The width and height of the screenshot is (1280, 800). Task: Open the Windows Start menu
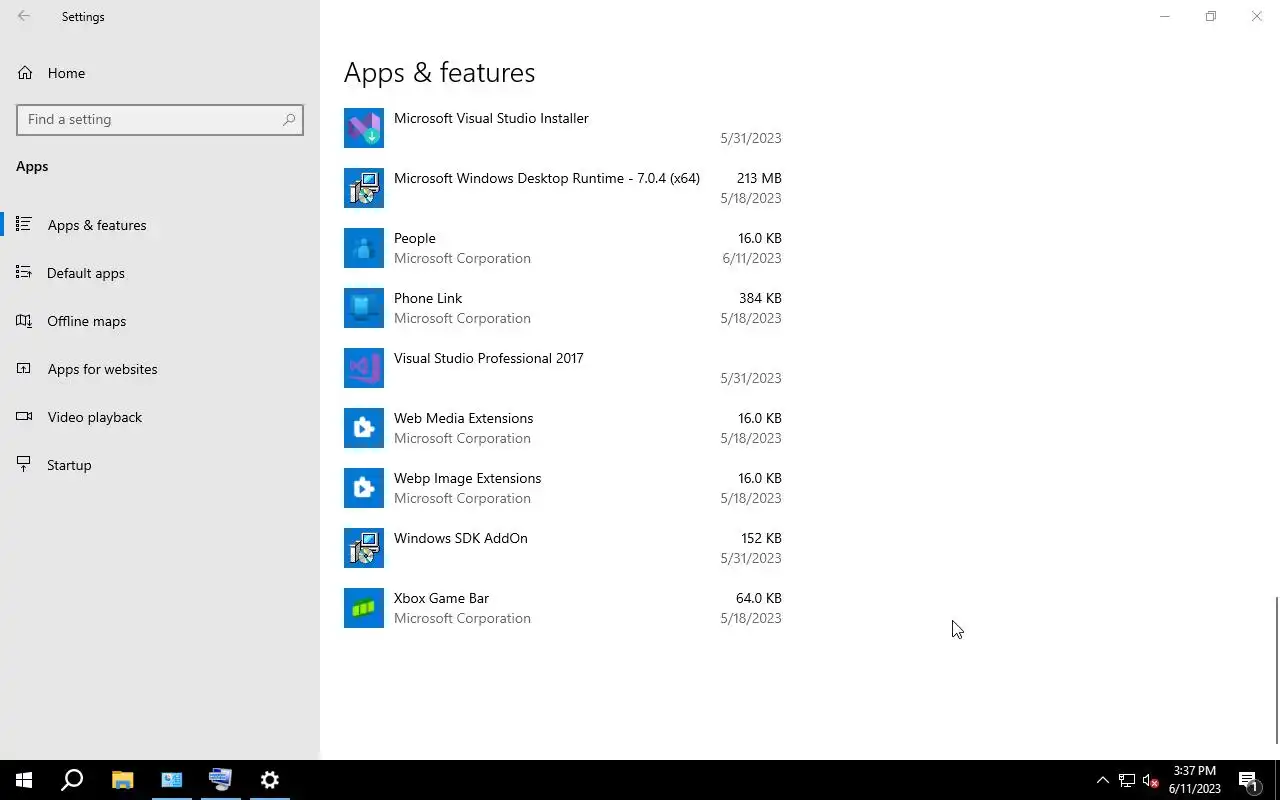pyautogui.click(x=24, y=780)
